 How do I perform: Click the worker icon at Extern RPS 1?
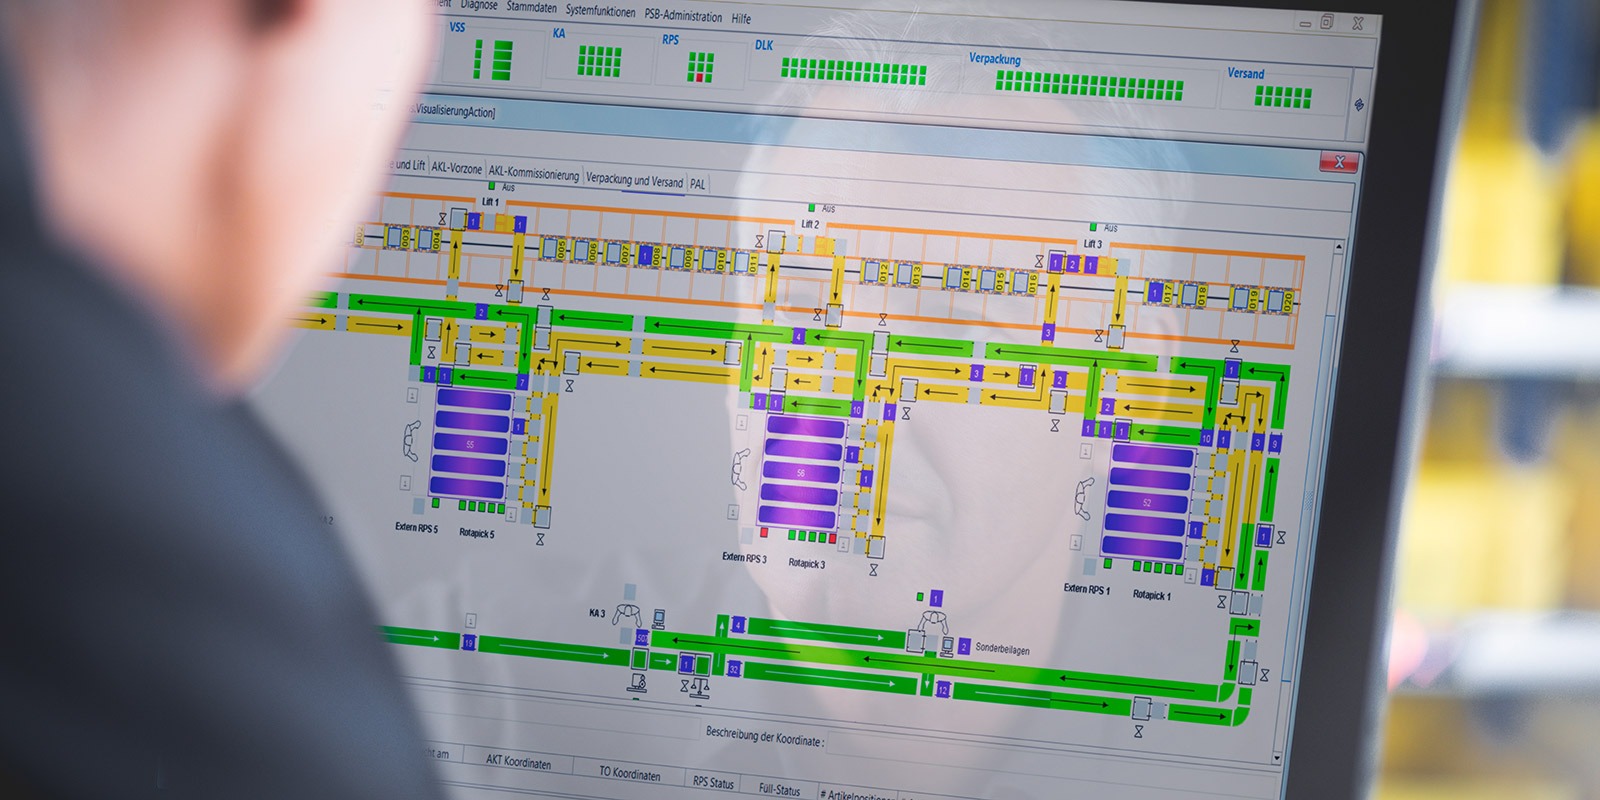tap(1084, 498)
